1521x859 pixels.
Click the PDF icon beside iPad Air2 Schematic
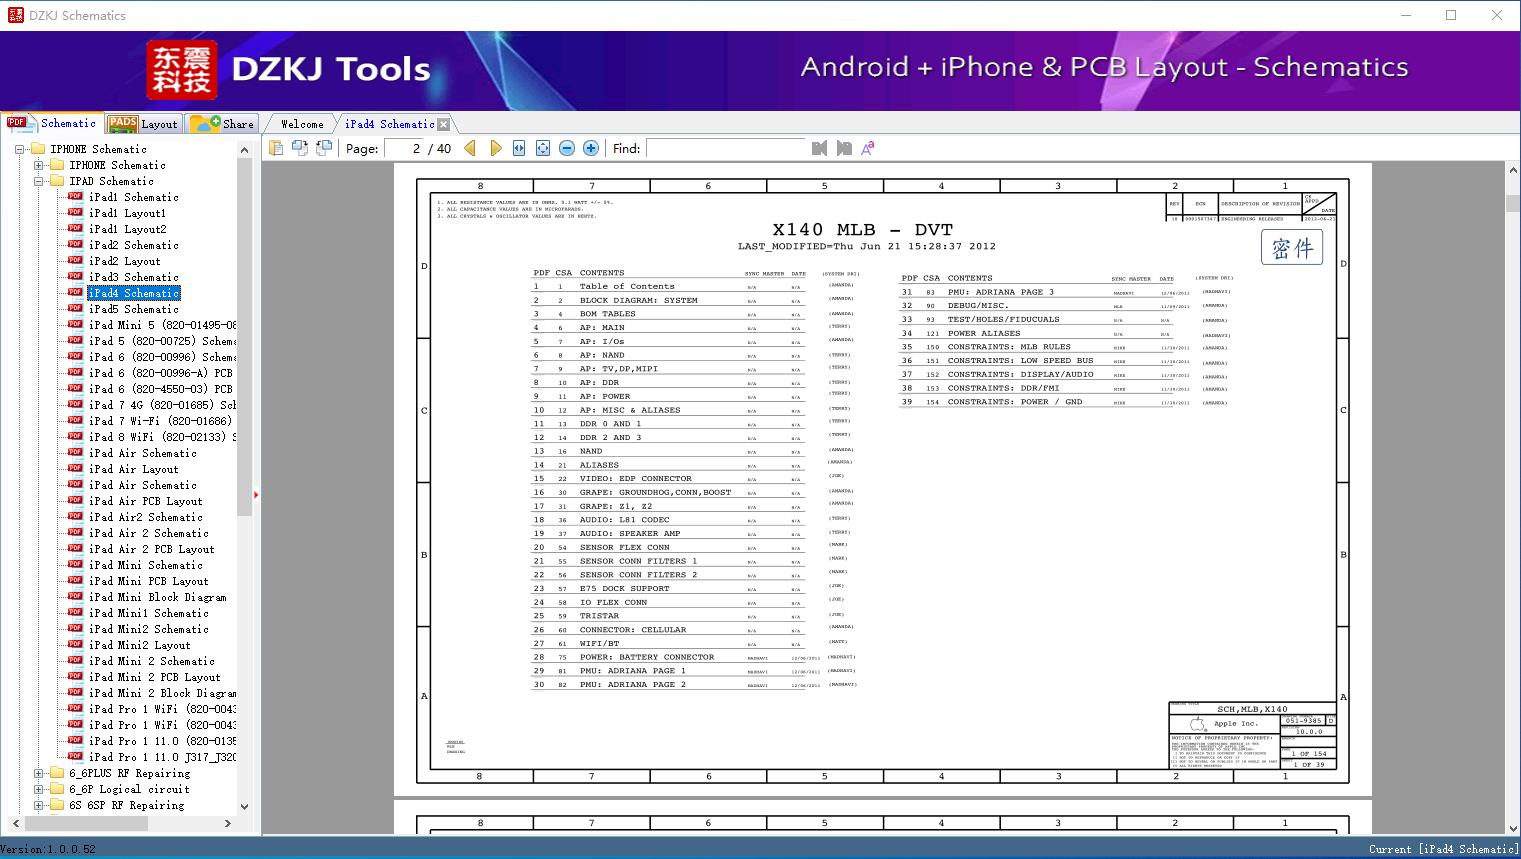75,517
